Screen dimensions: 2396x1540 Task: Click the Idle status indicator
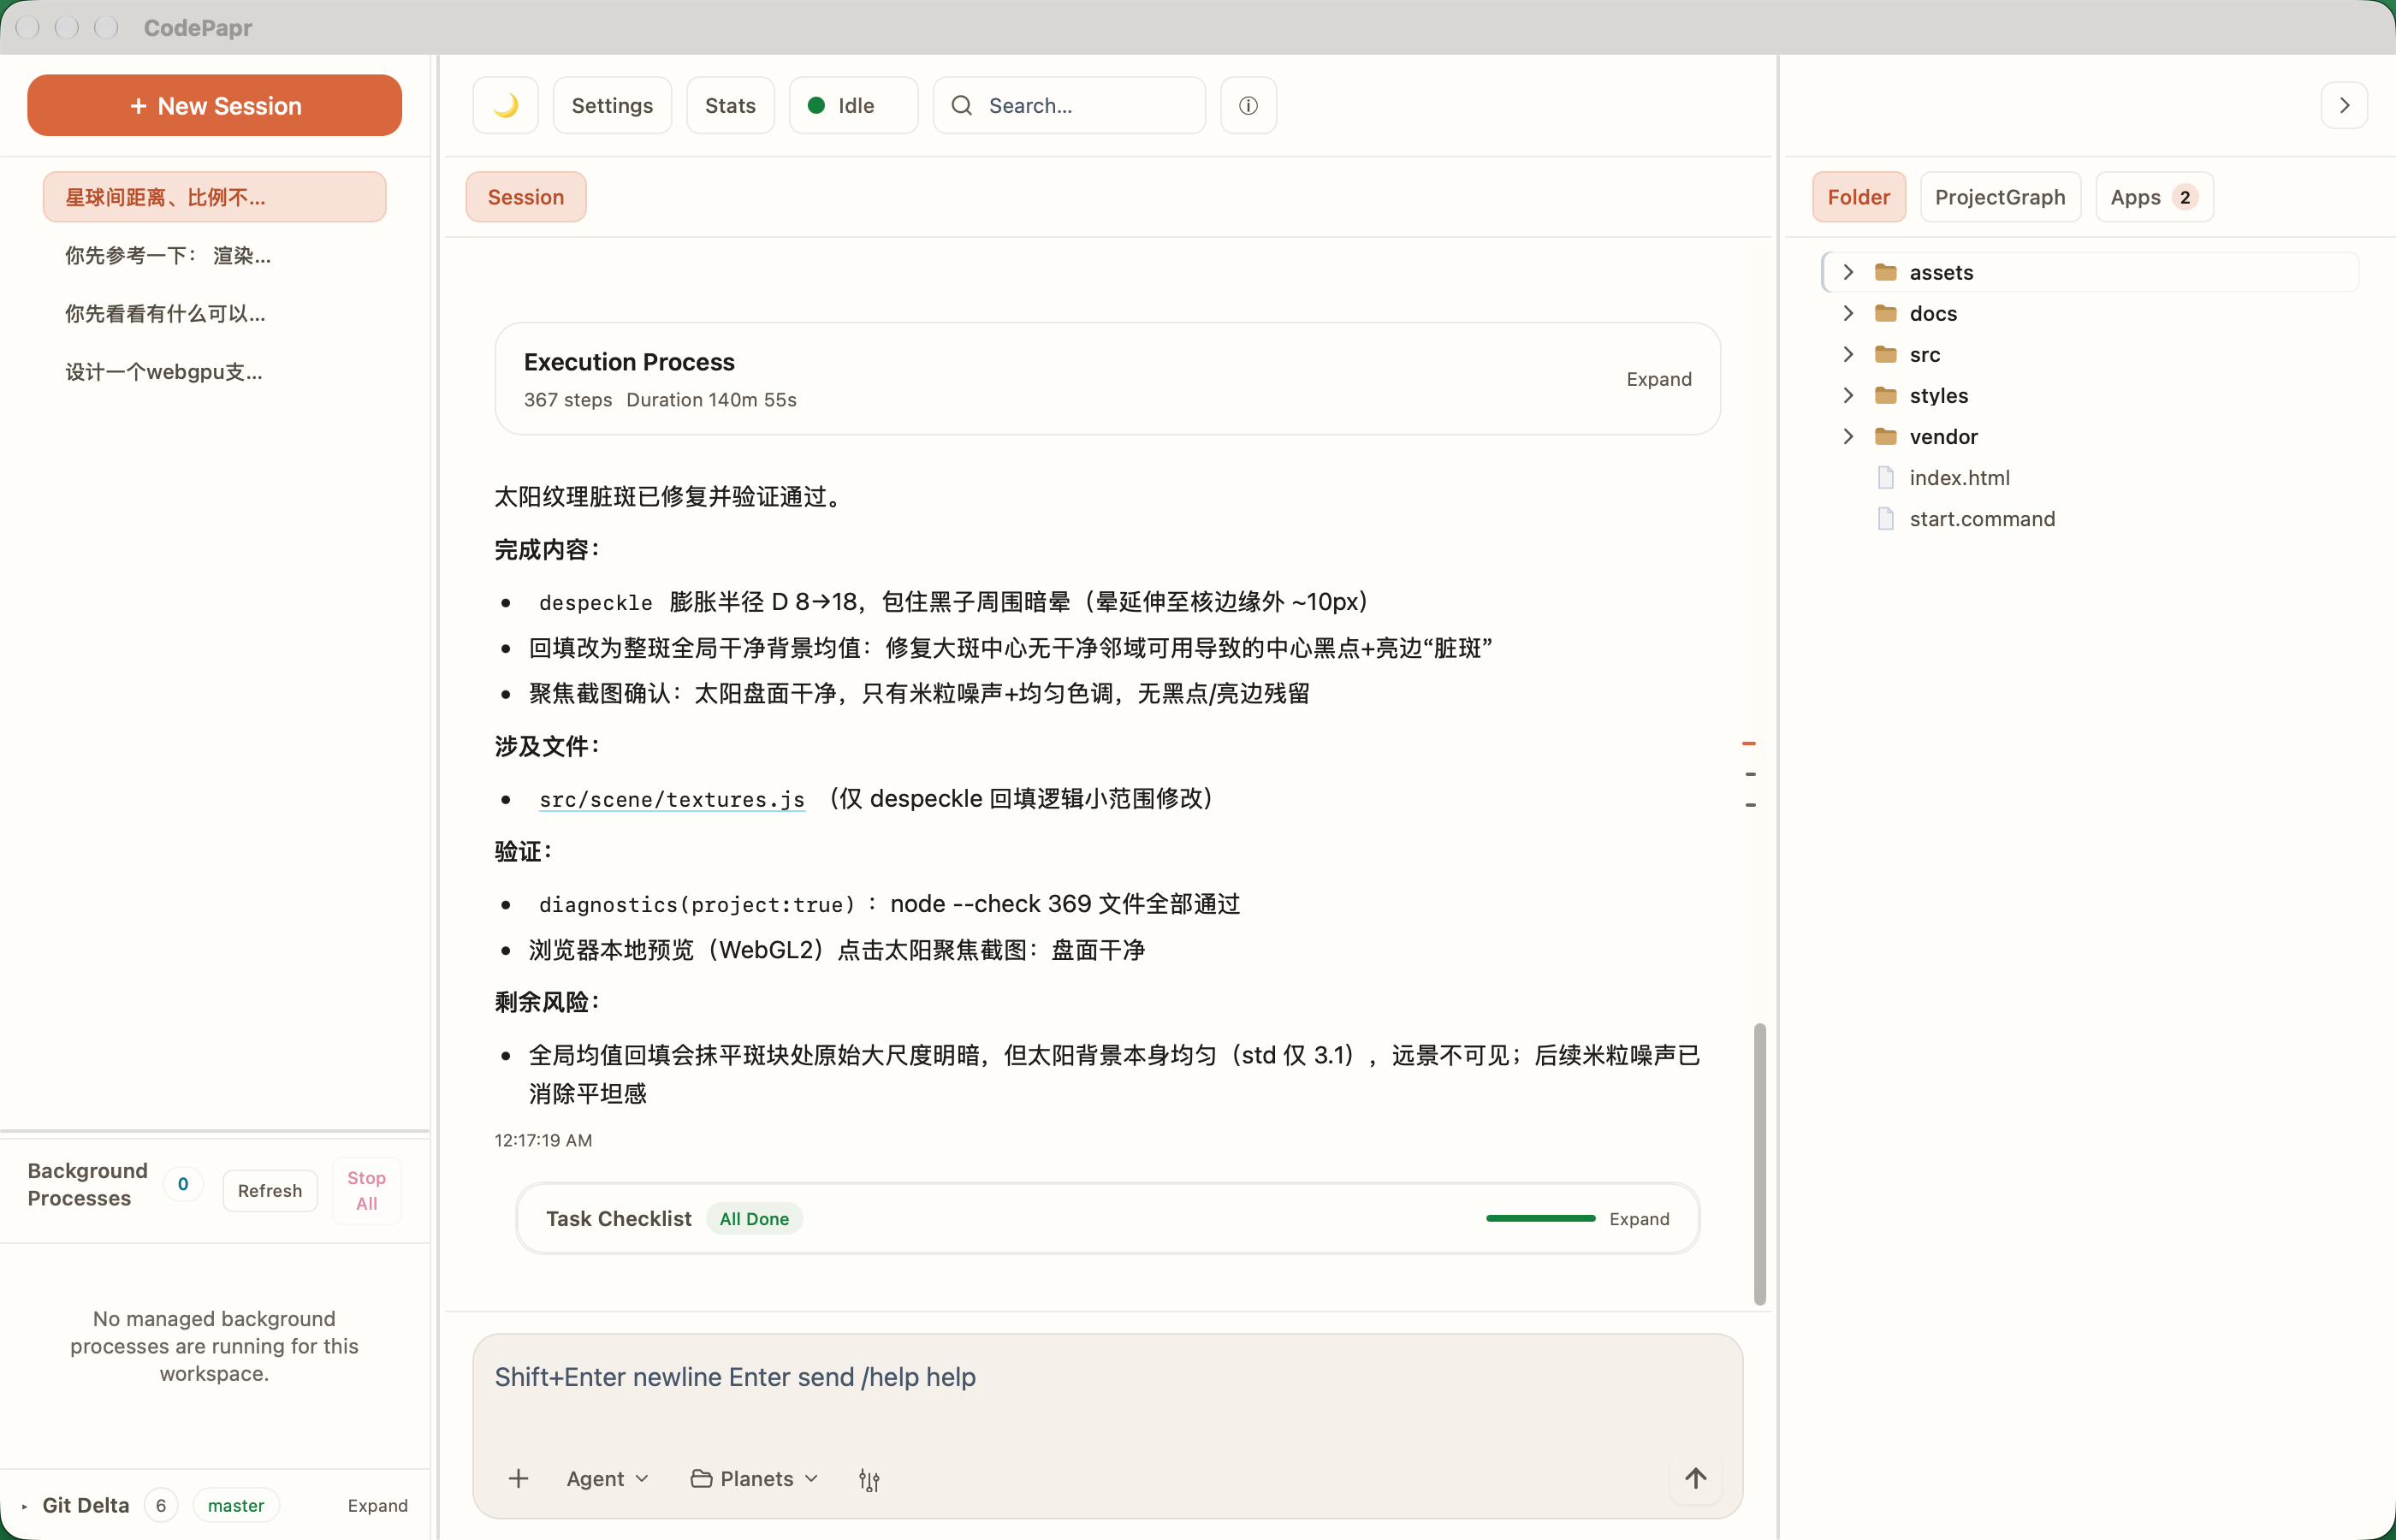(x=853, y=105)
